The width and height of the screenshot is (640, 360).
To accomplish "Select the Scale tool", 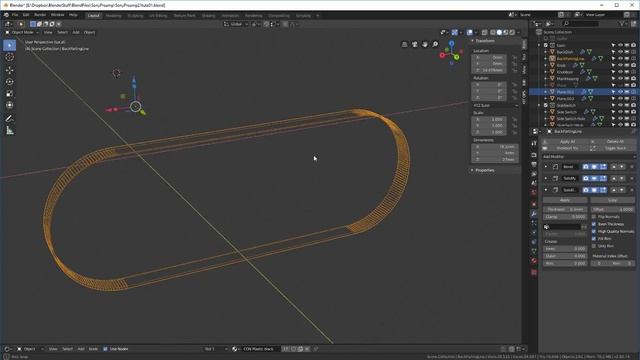I will click(9, 93).
